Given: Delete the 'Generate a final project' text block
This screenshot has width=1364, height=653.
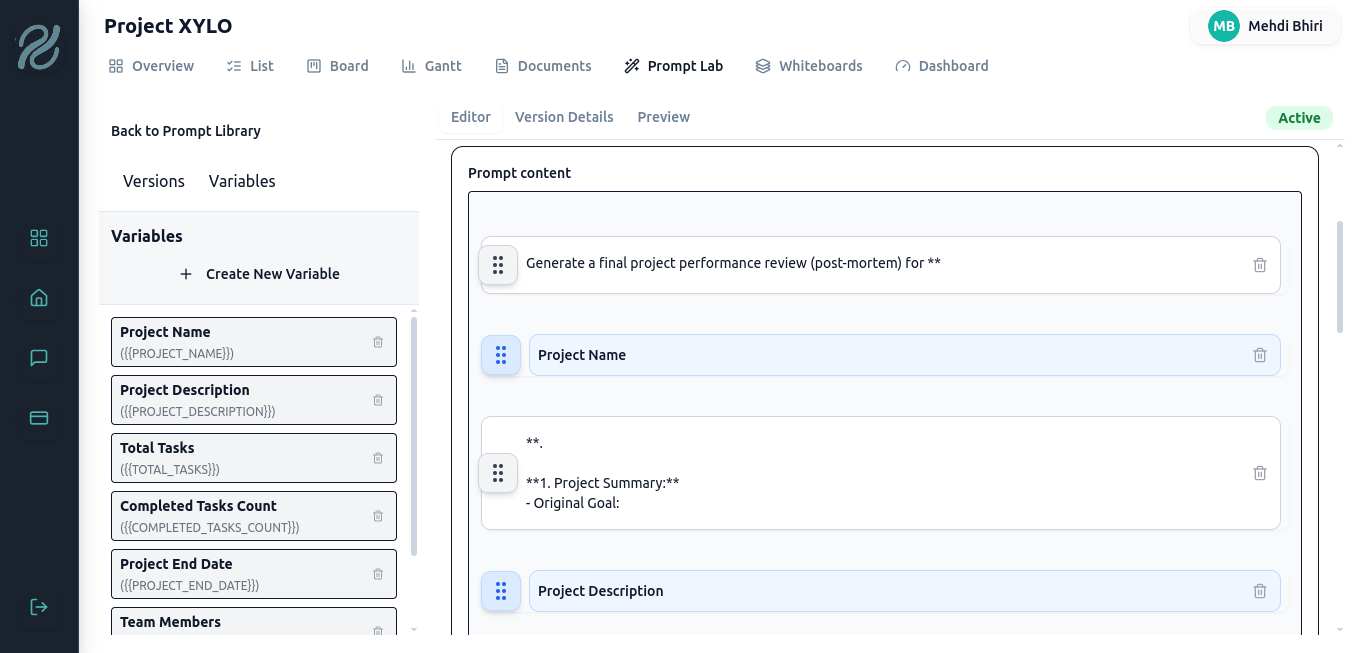Looking at the screenshot, I should tap(1259, 265).
